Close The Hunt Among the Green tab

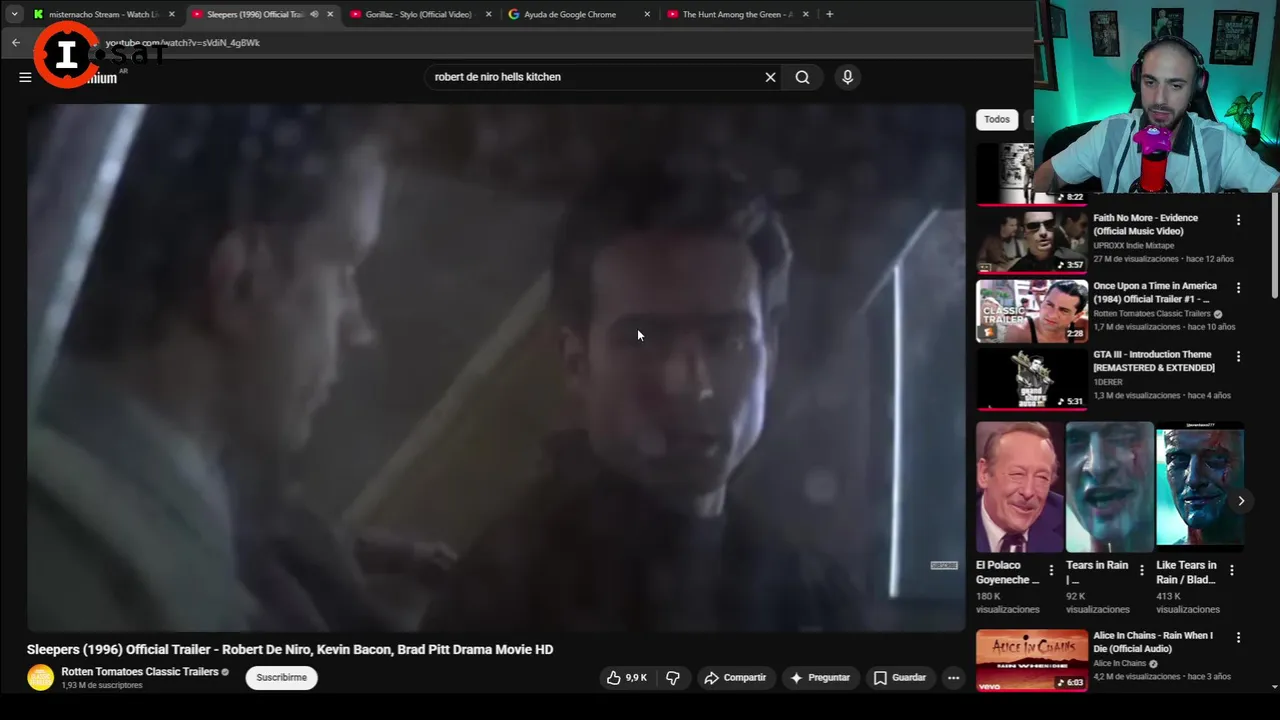[x=806, y=14]
